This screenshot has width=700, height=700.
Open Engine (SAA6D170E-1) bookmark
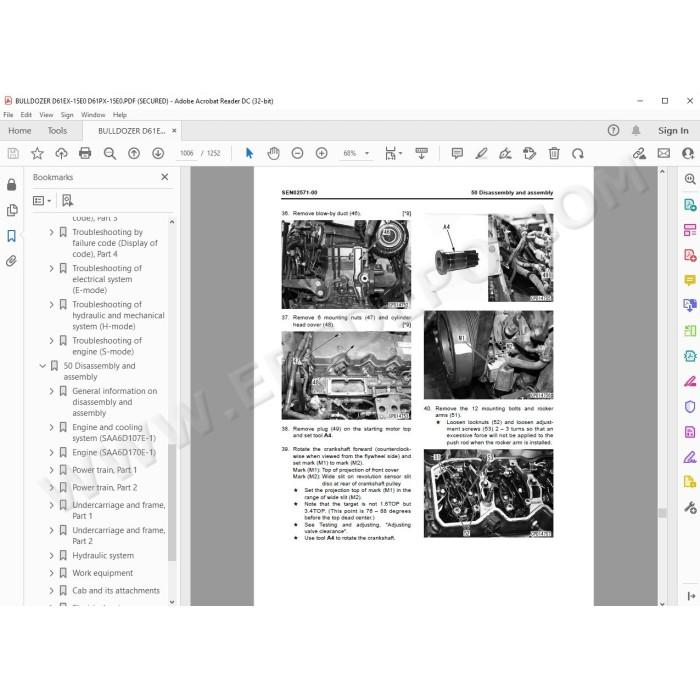(114, 452)
